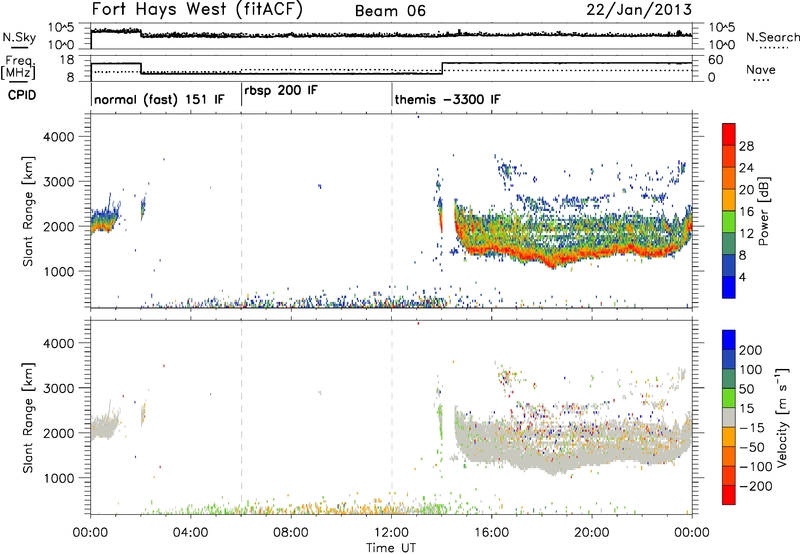This screenshot has height=554, width=800.
Task: Click the 'N.Search' legend label
Action: 773,37
